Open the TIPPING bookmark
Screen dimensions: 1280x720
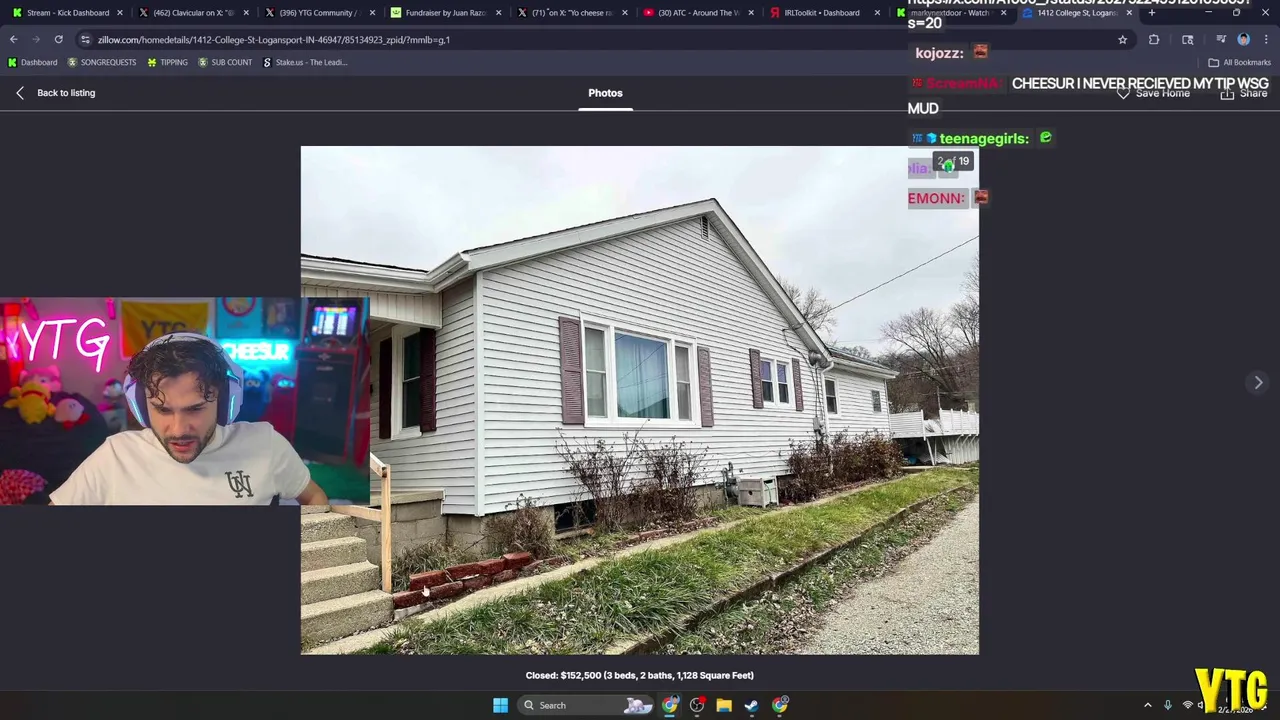167,62
